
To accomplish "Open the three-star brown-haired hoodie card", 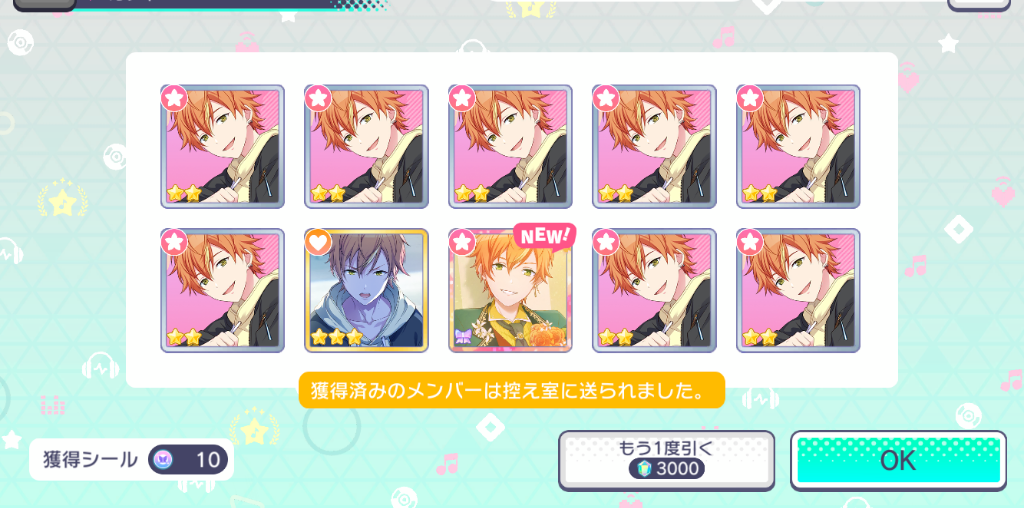I will coord(366,291).
